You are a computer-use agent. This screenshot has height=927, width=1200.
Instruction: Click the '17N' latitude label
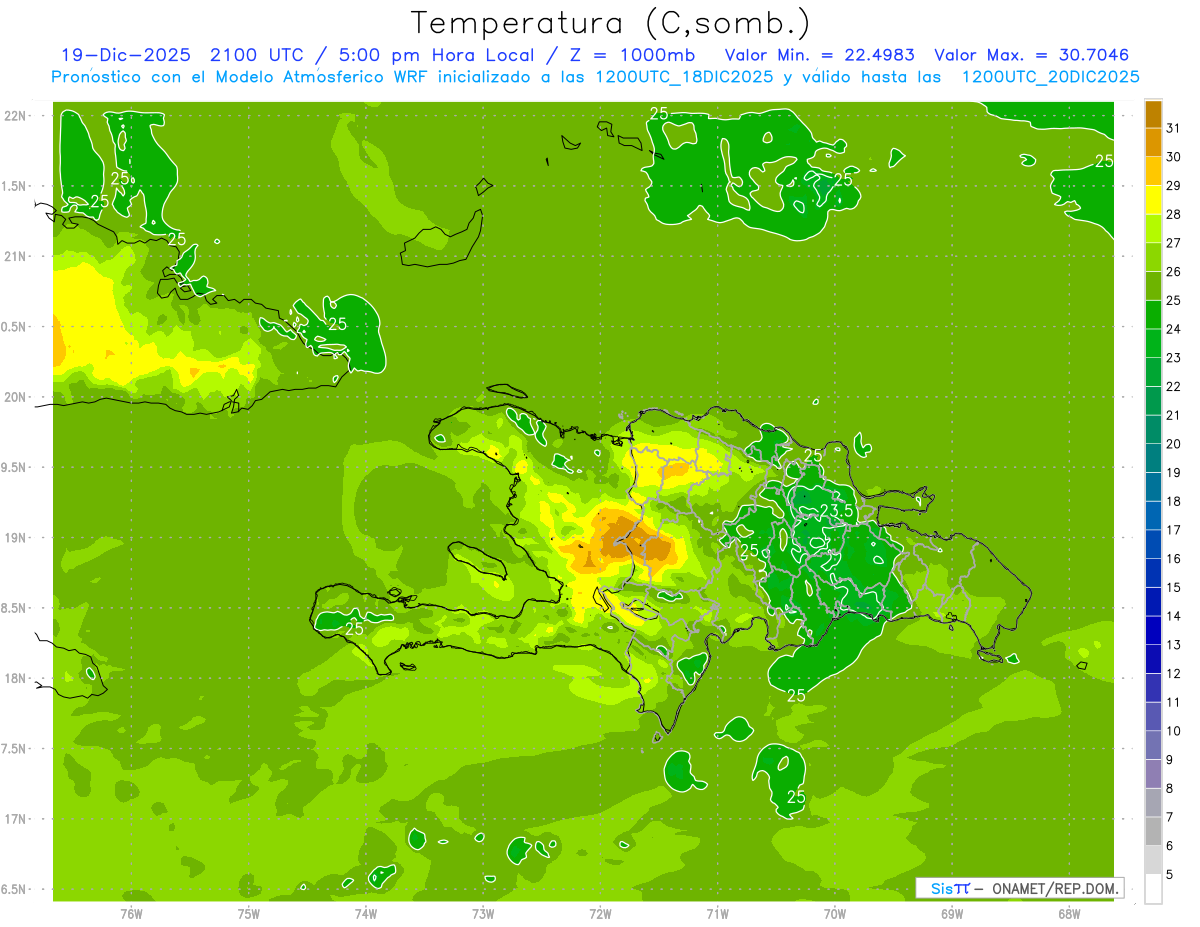click(17, 819)
